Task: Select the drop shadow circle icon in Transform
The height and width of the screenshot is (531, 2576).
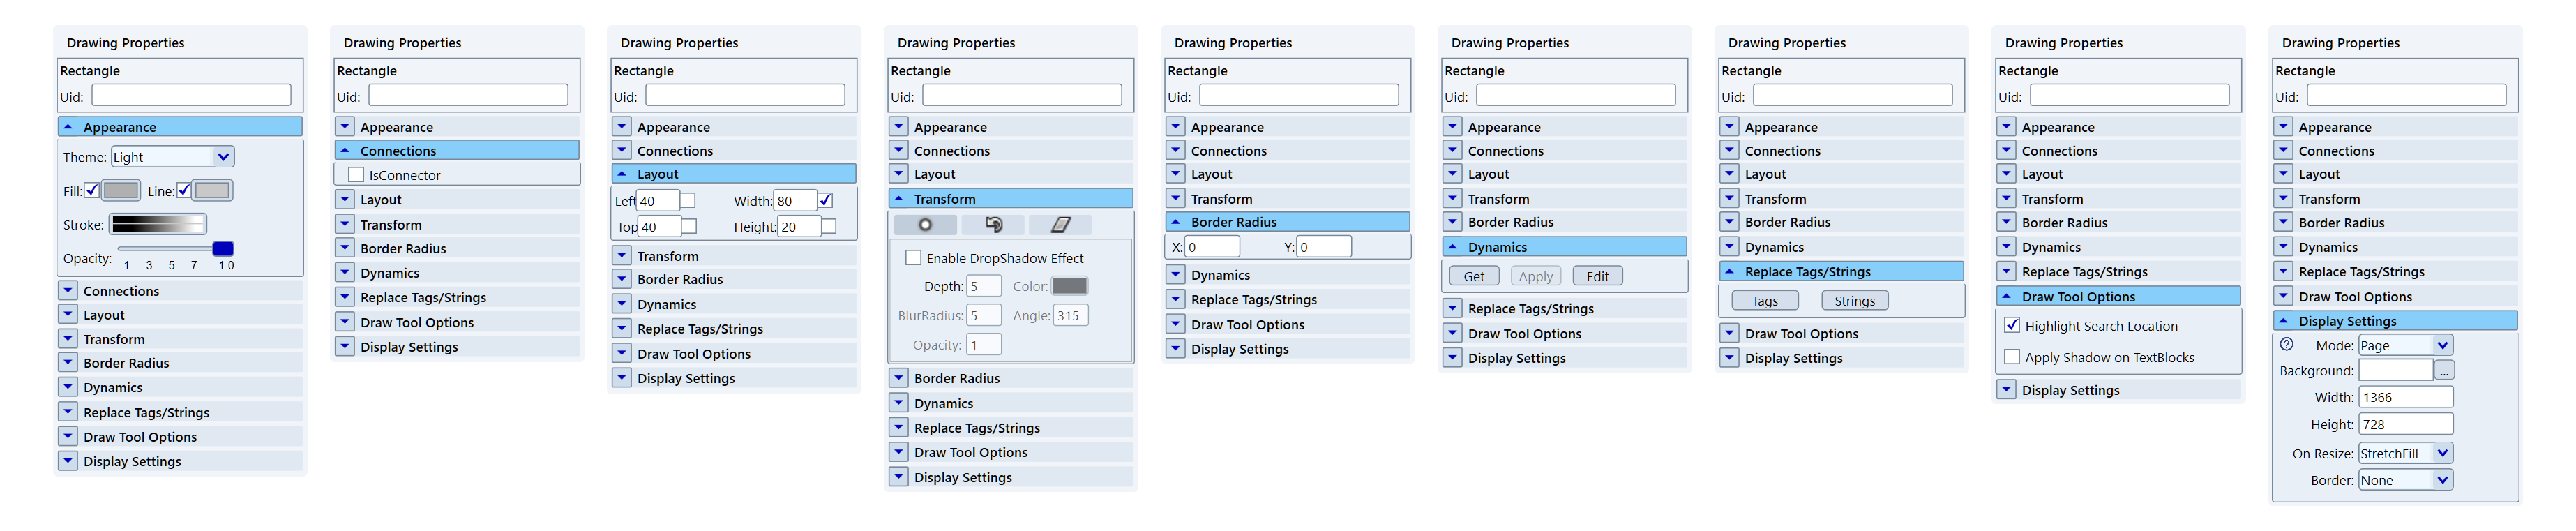Action: coord(925,225)
